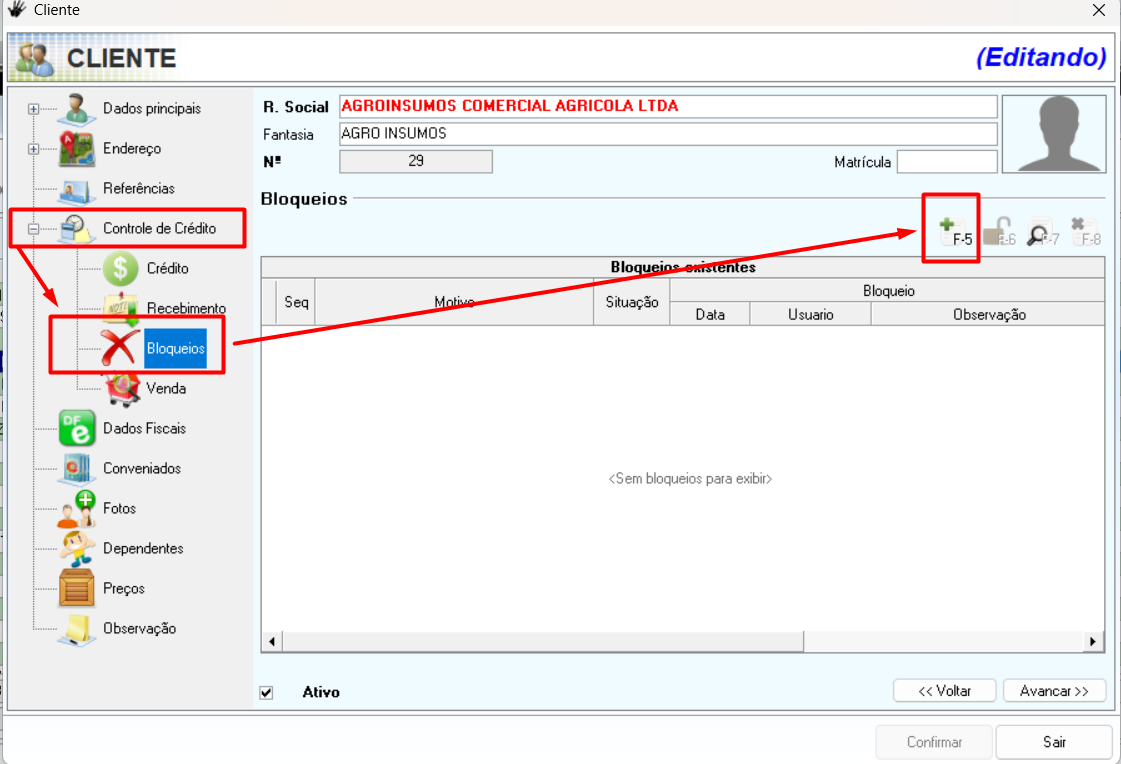Viewport: 1121px width, 764px height.
Task: Select the Dados Fiscais icon
Action: pyautogui.click(x=77, y=428)
